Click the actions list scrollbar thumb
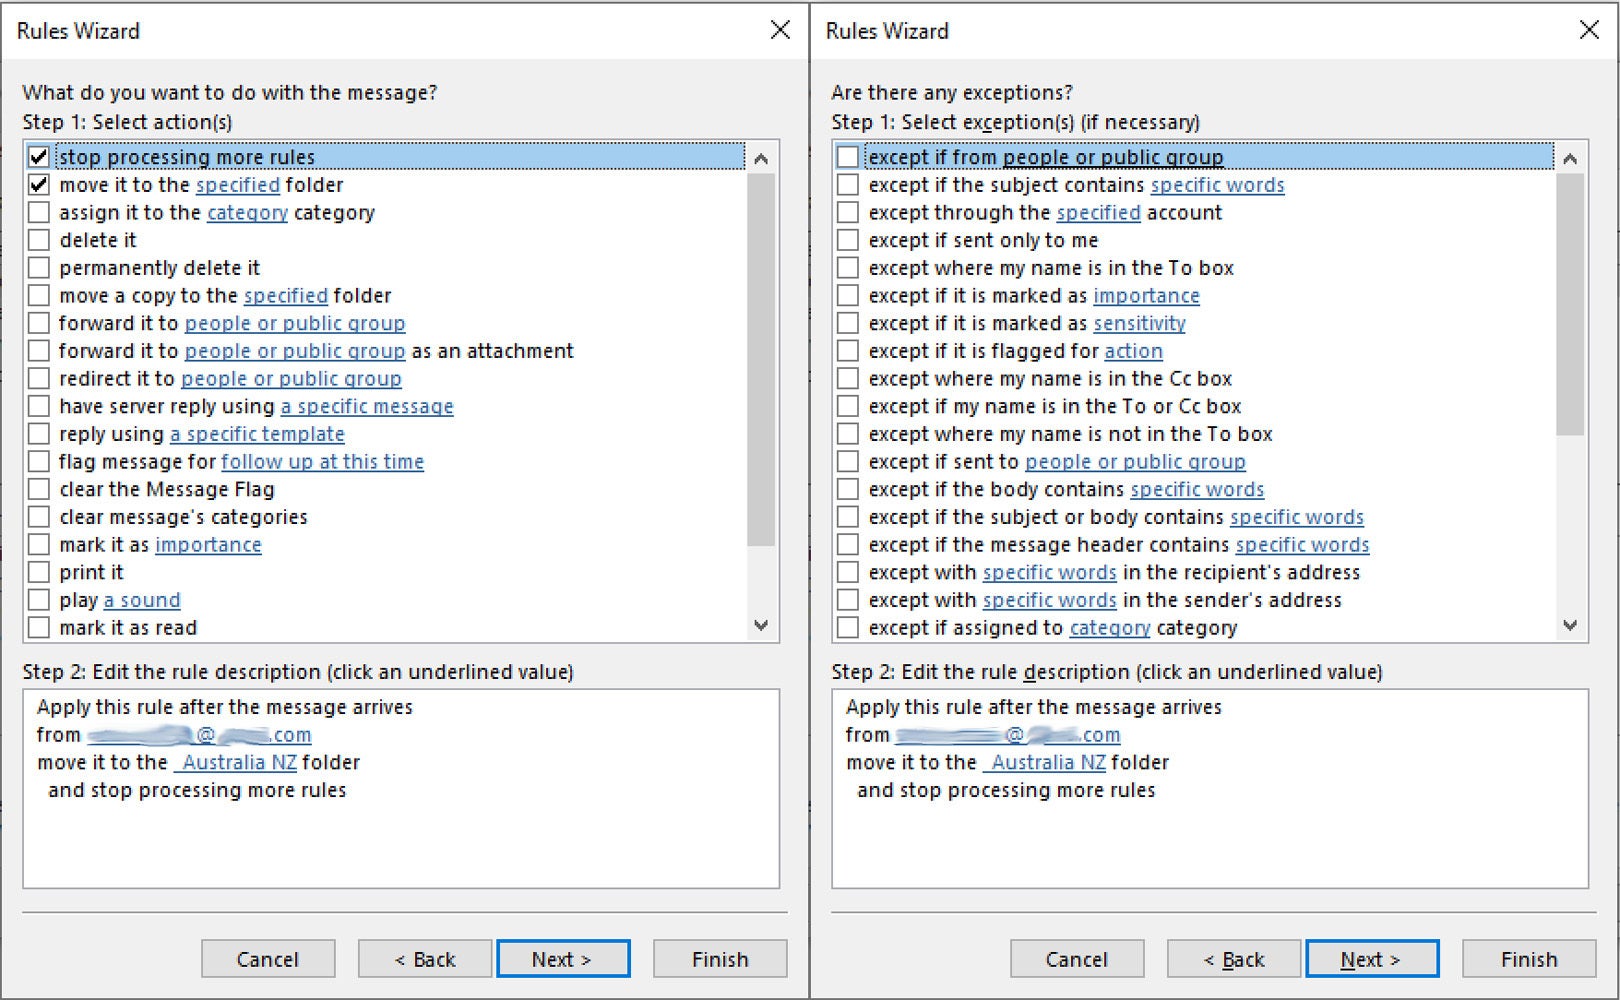This screenshot has width=1620, height=1000. (761, 360)
